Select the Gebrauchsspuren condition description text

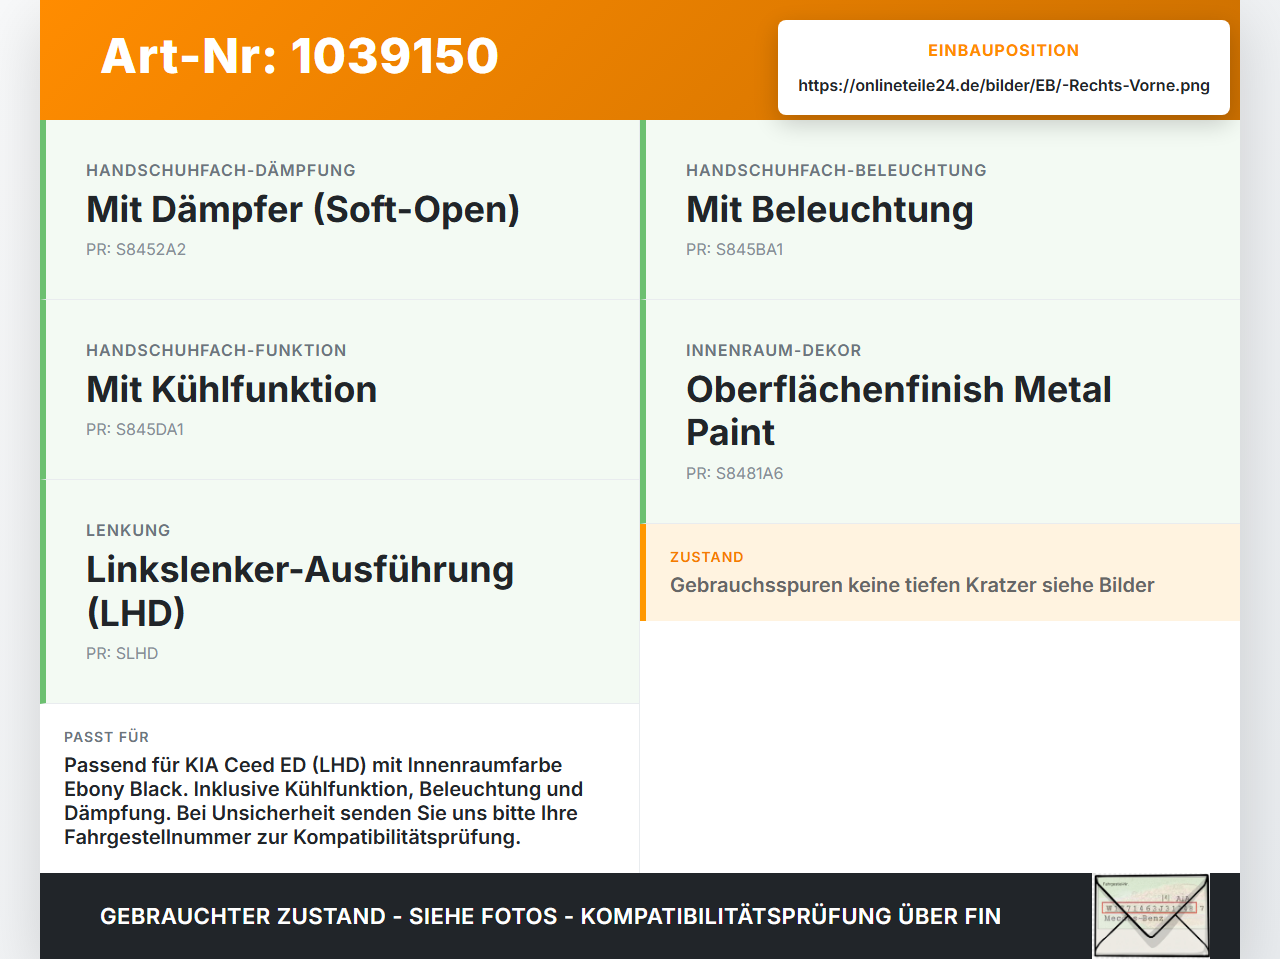(x=912, y=585)
